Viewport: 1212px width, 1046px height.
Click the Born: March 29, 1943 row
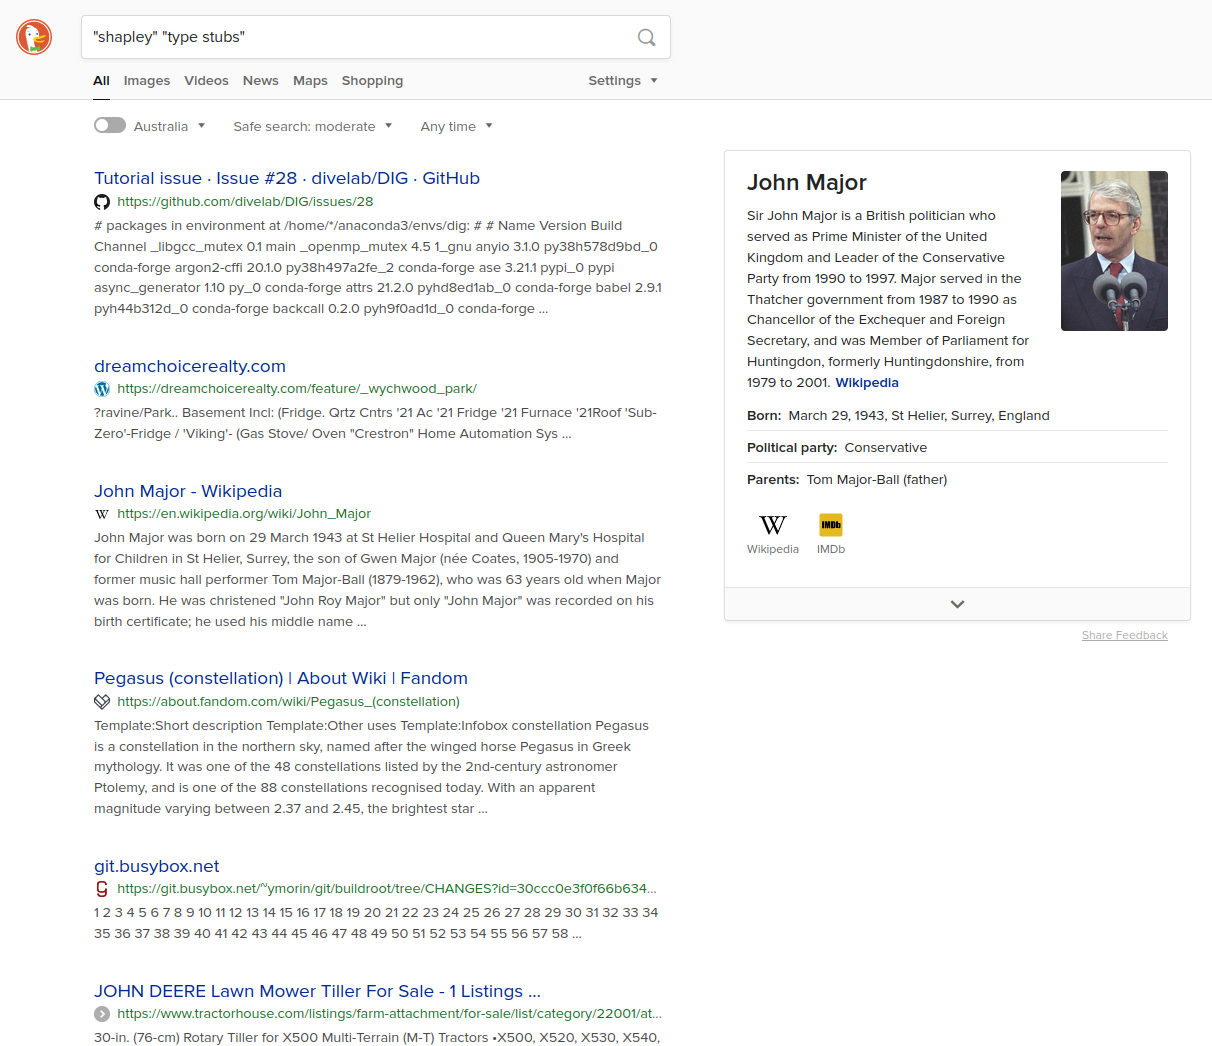pos(957,416)
